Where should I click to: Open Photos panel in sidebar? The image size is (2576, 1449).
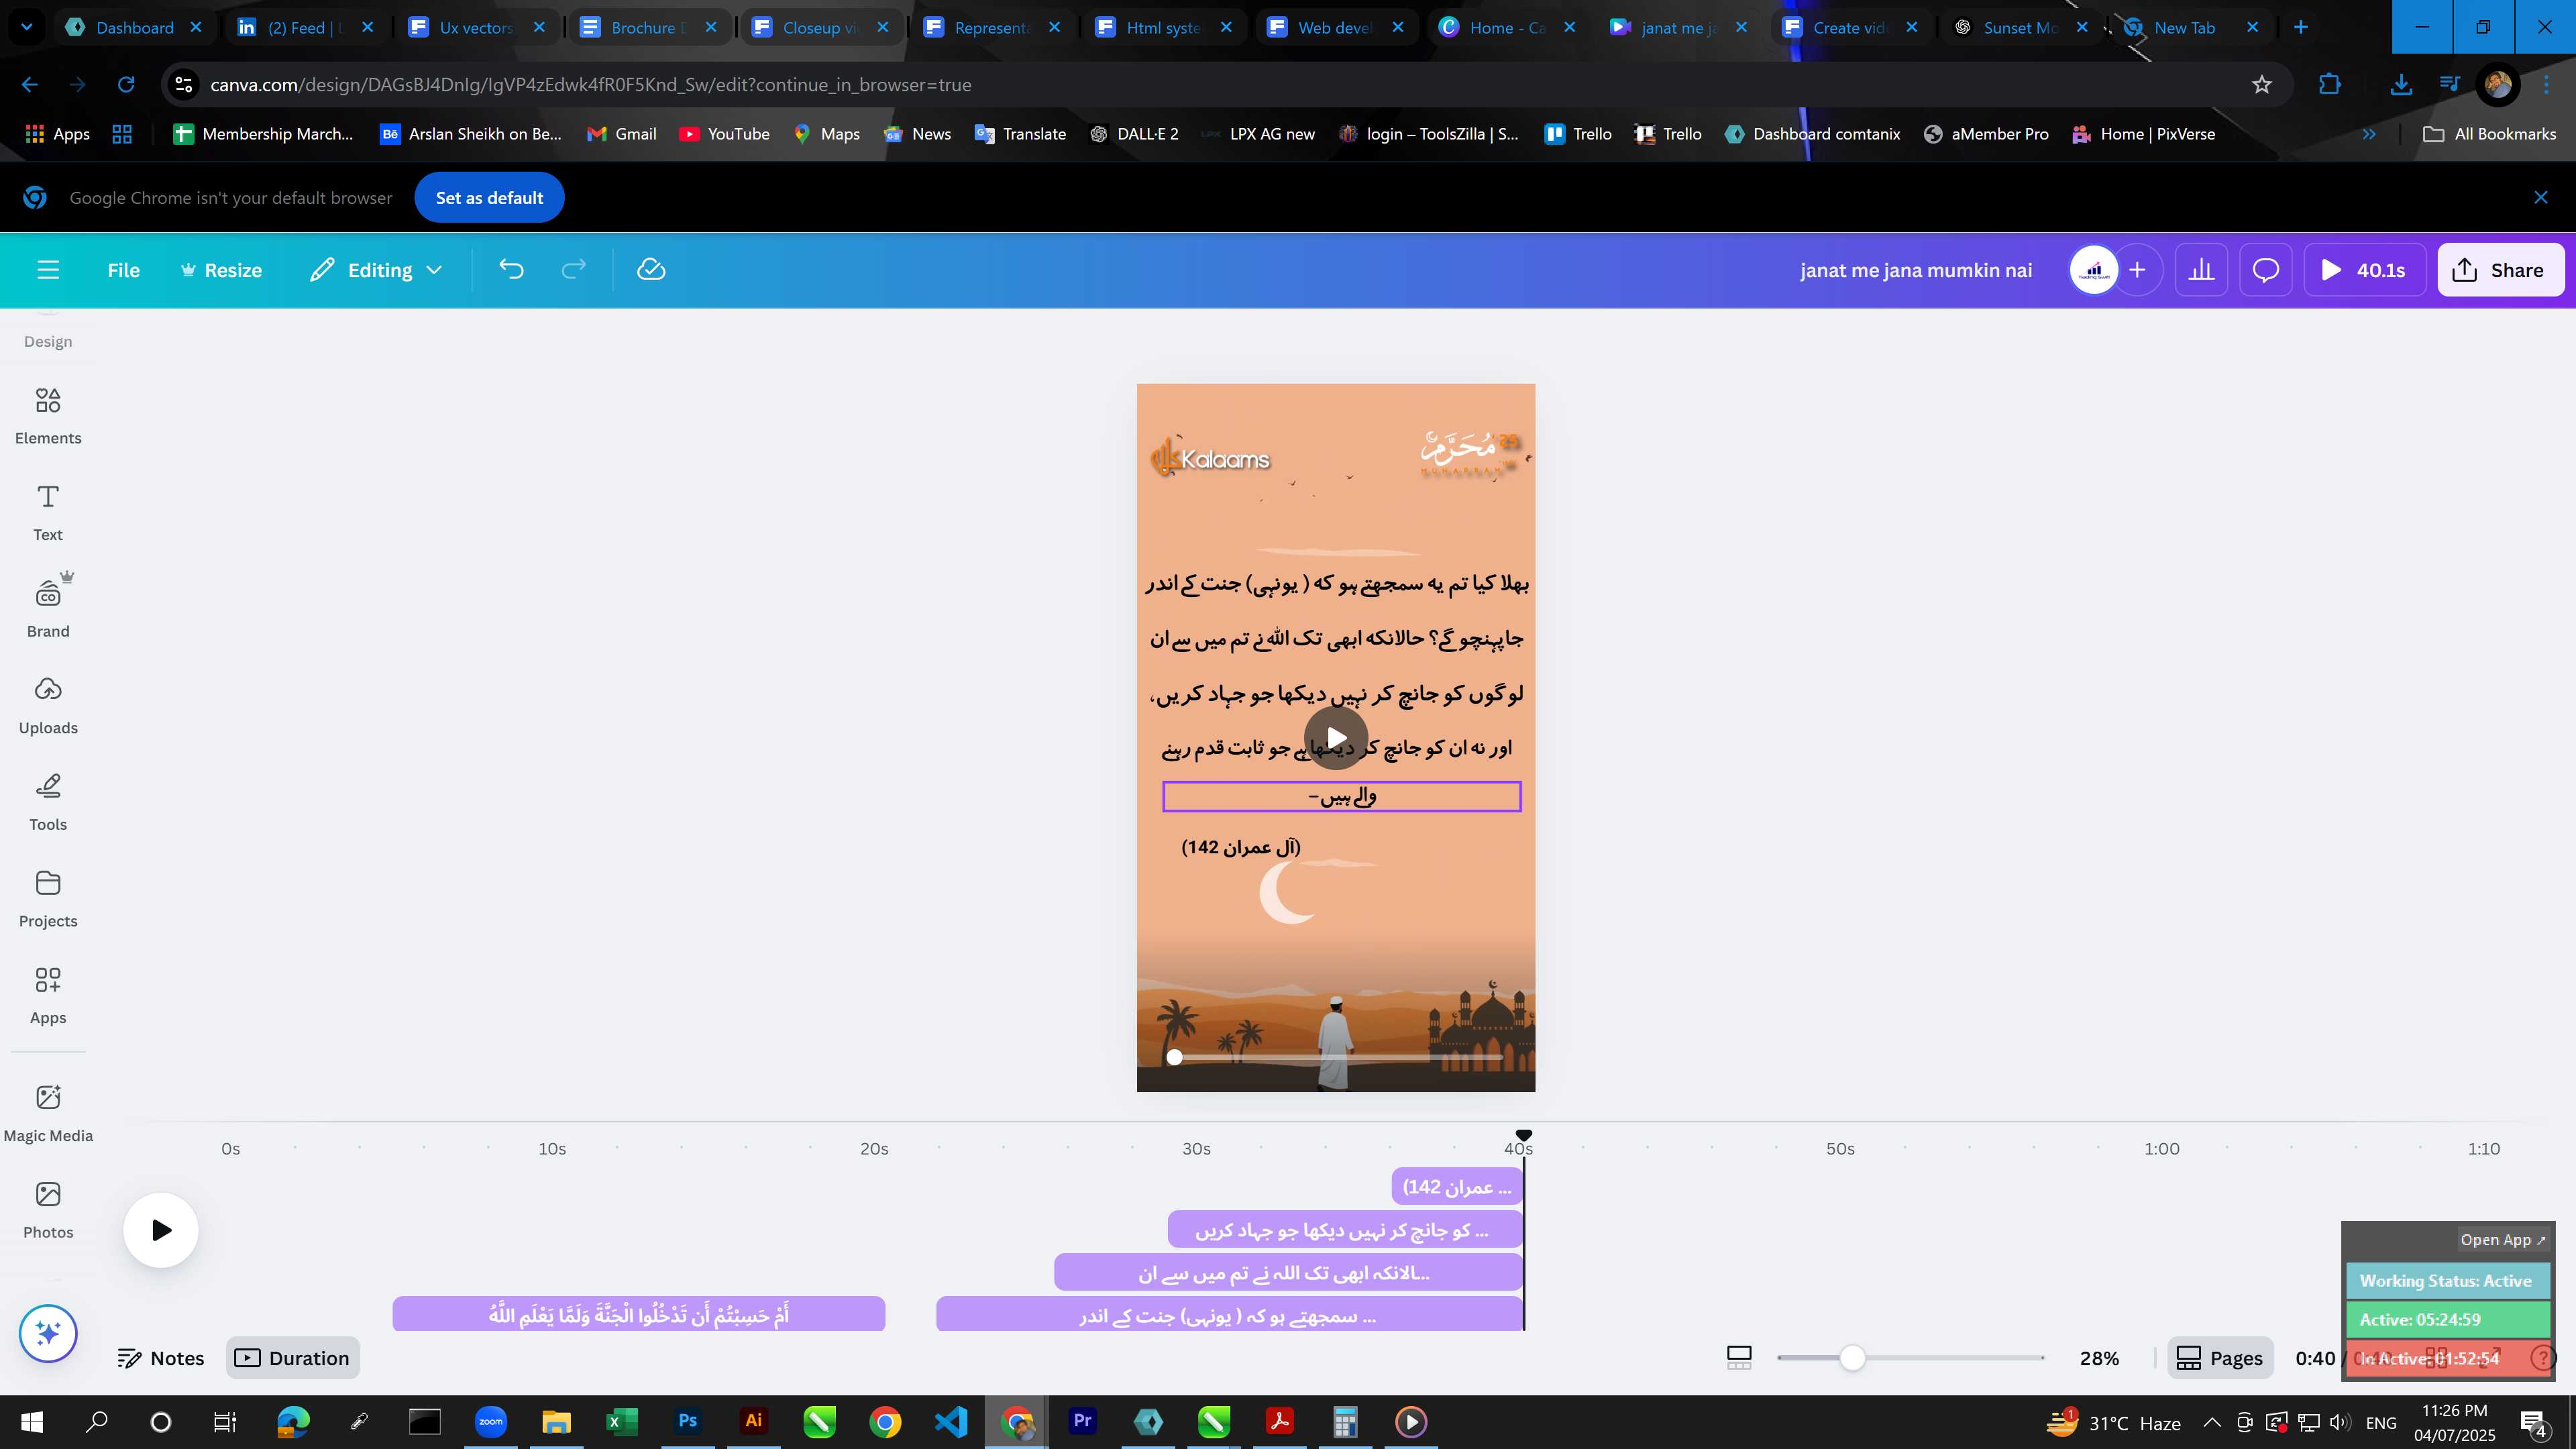click(x=48, y=1210)
